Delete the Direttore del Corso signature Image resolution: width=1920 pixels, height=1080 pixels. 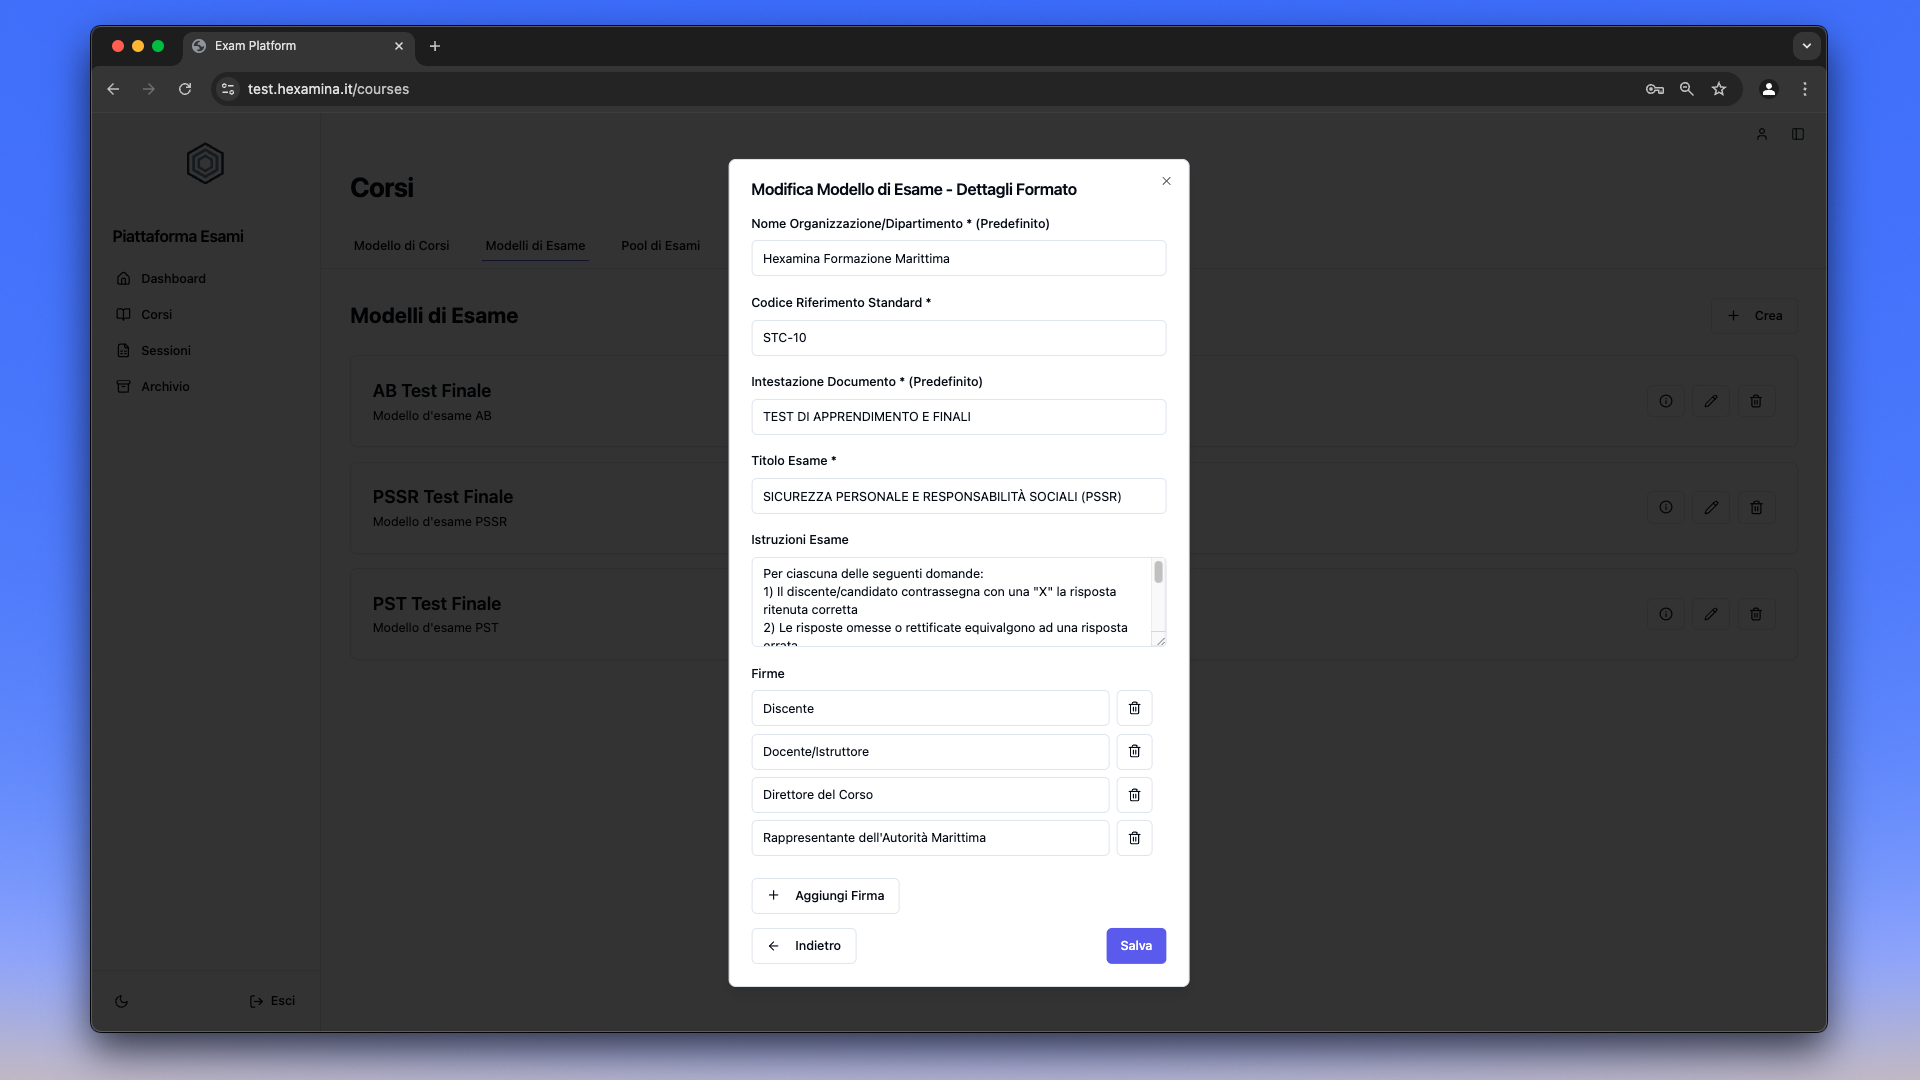[x=1134, y=795]
